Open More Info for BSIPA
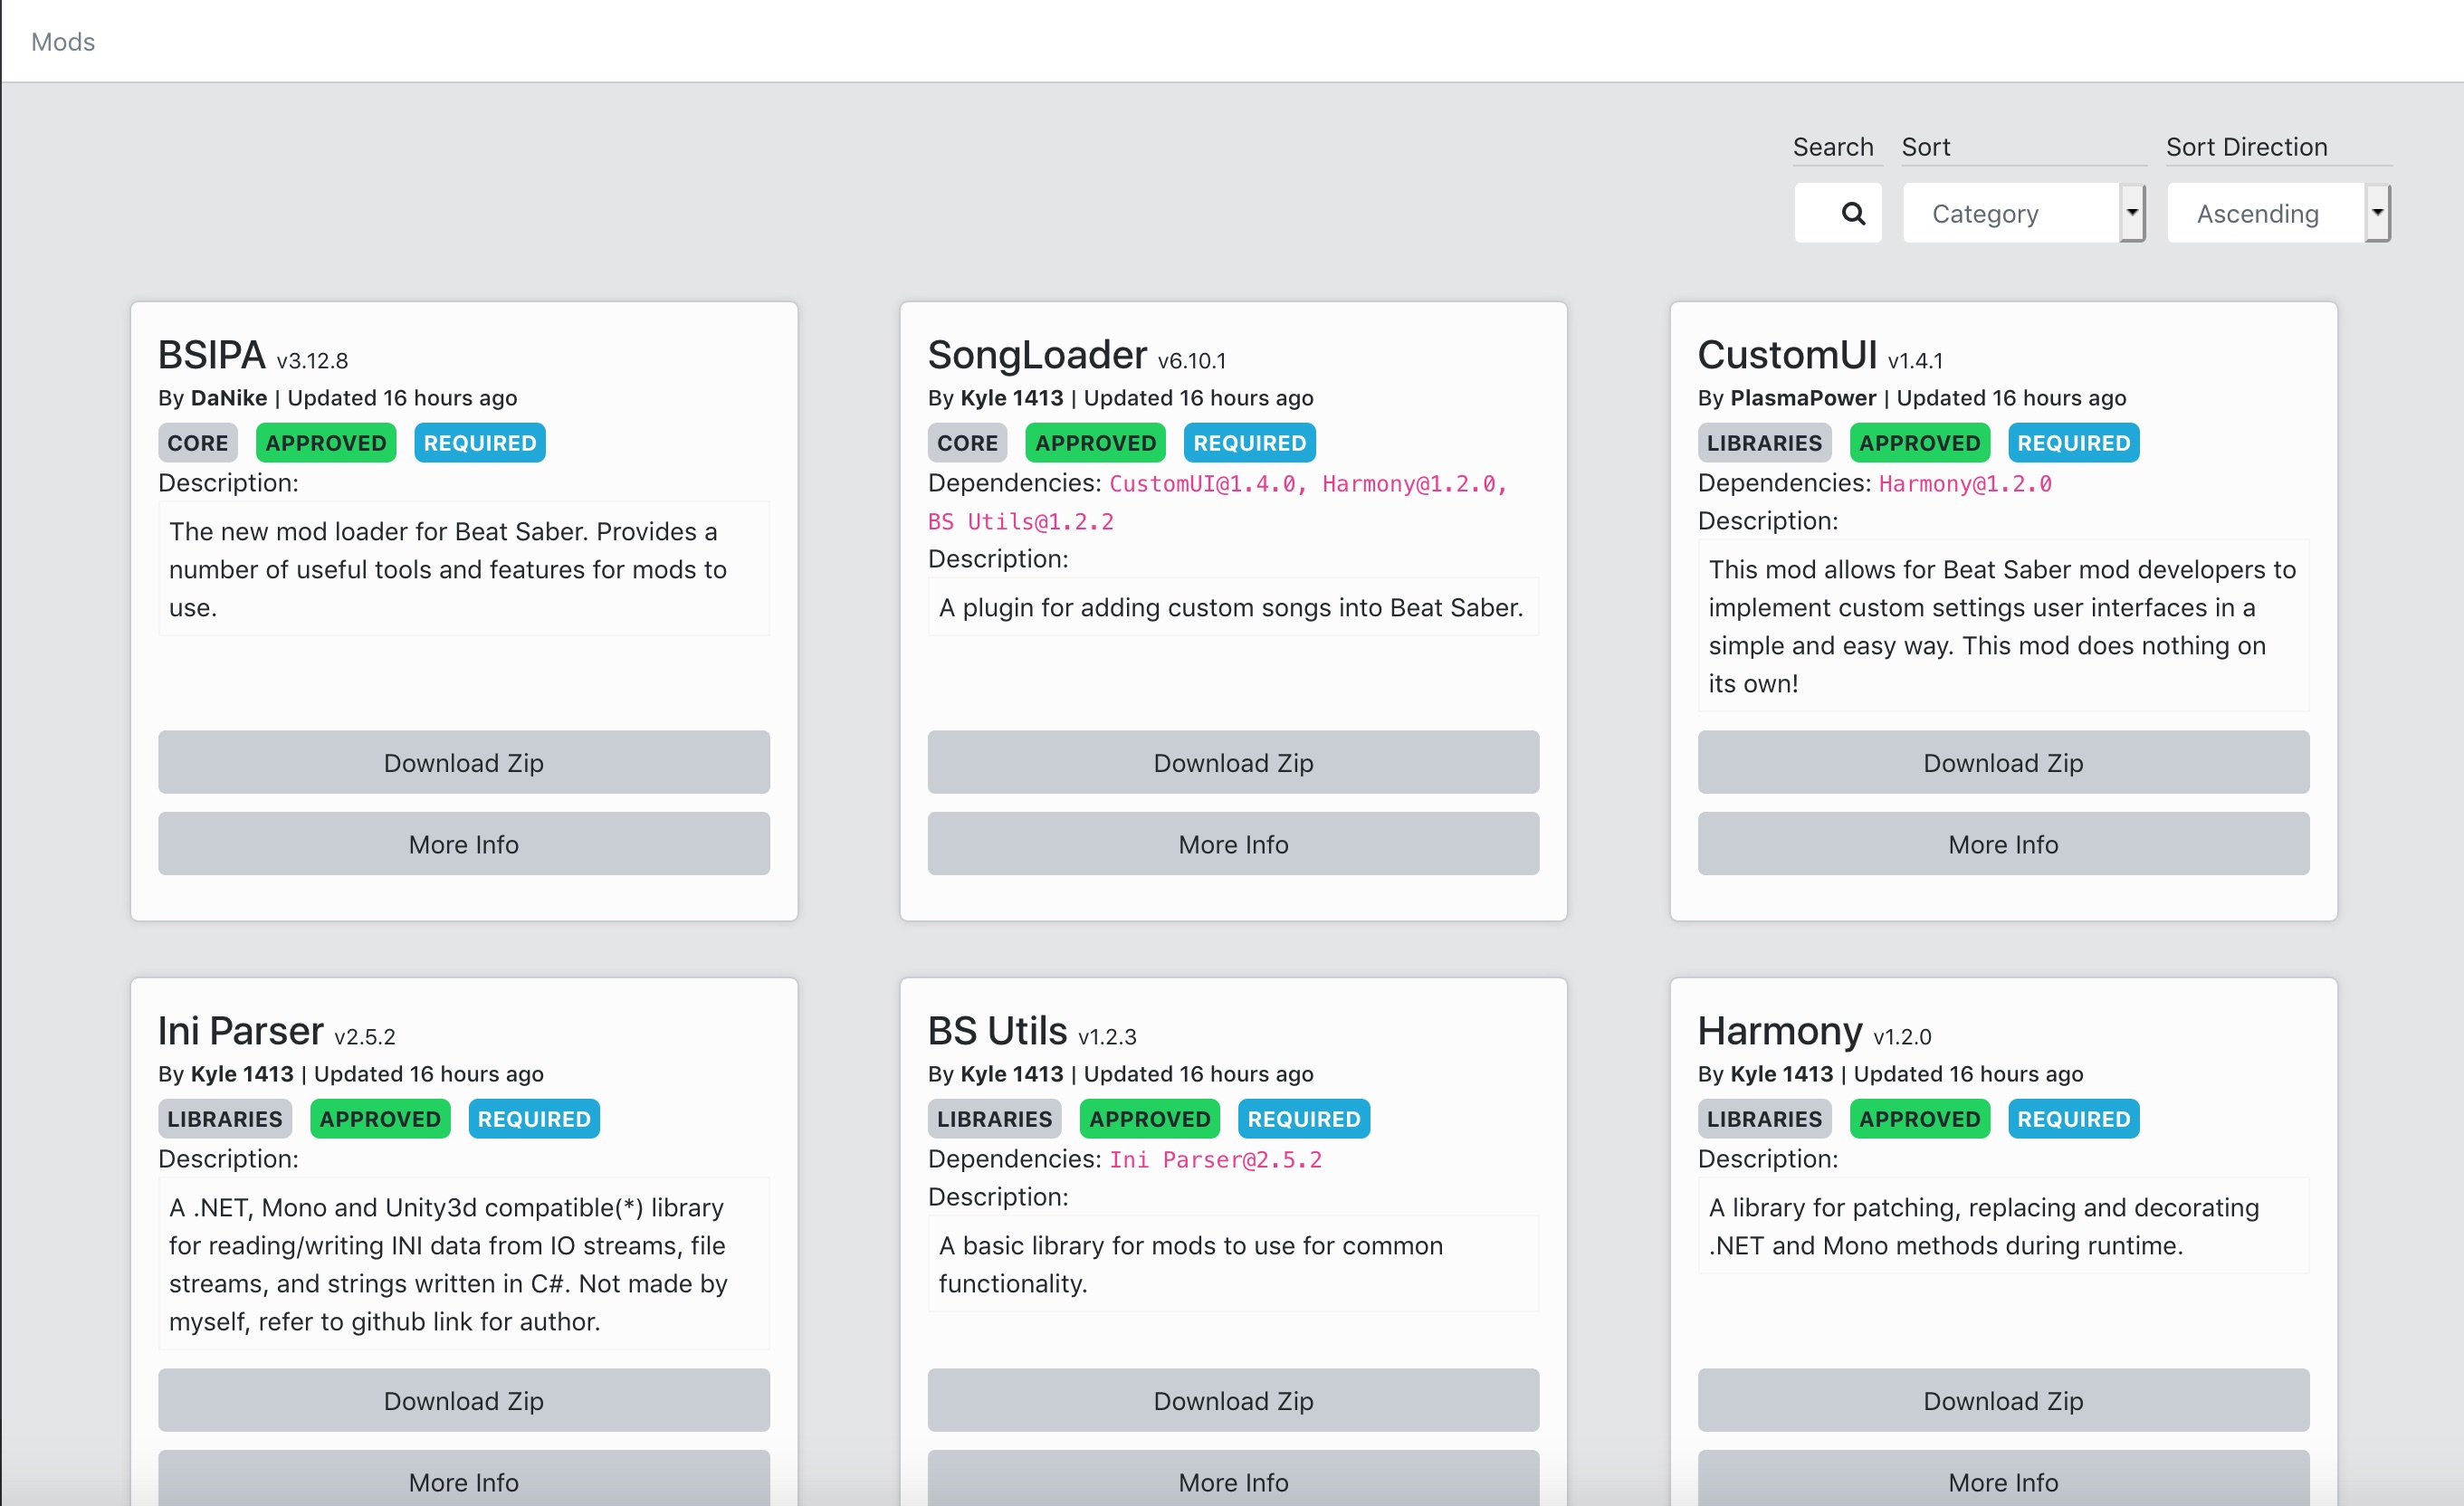2464x1506 pixels. pyautogui.click(x=464, y=844)
